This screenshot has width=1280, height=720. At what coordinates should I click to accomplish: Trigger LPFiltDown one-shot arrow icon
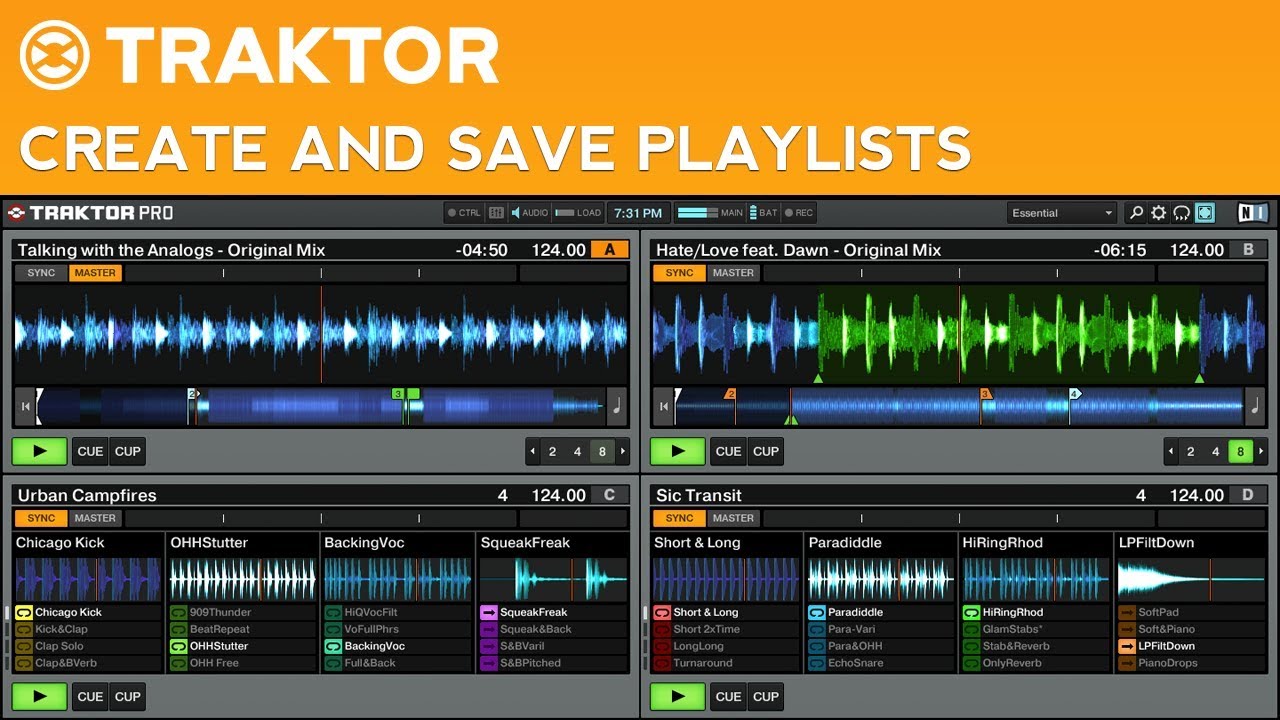click(1127, 646)
